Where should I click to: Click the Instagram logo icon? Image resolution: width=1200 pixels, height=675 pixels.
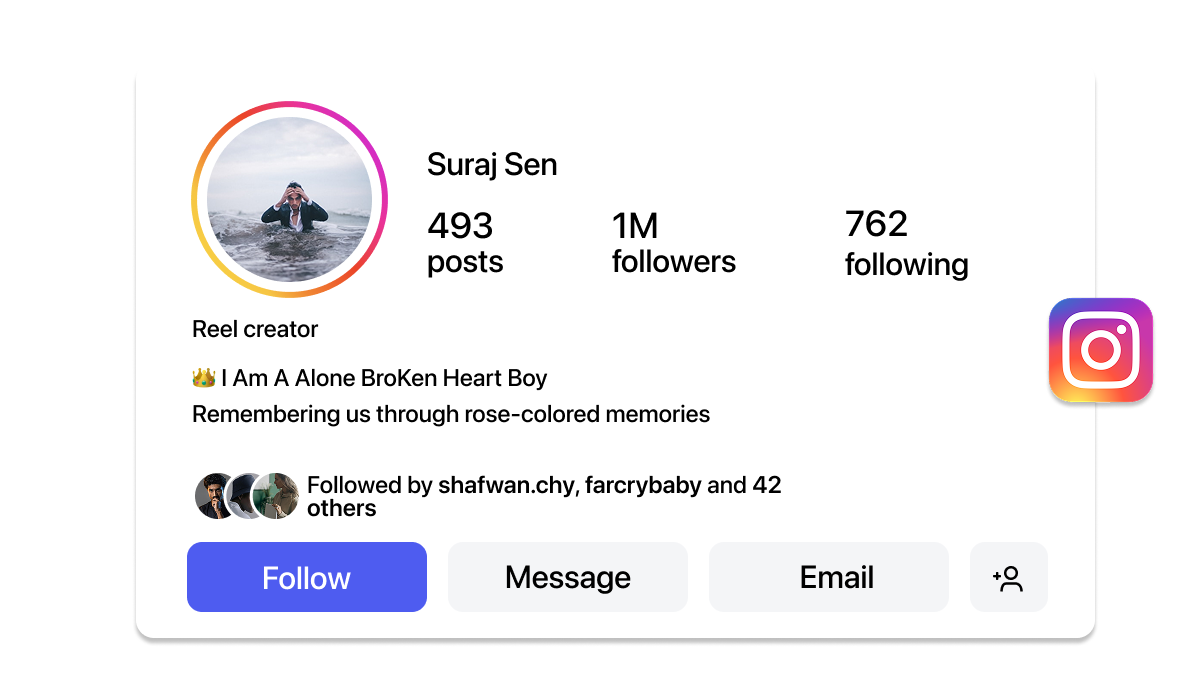coord(1100,350)
